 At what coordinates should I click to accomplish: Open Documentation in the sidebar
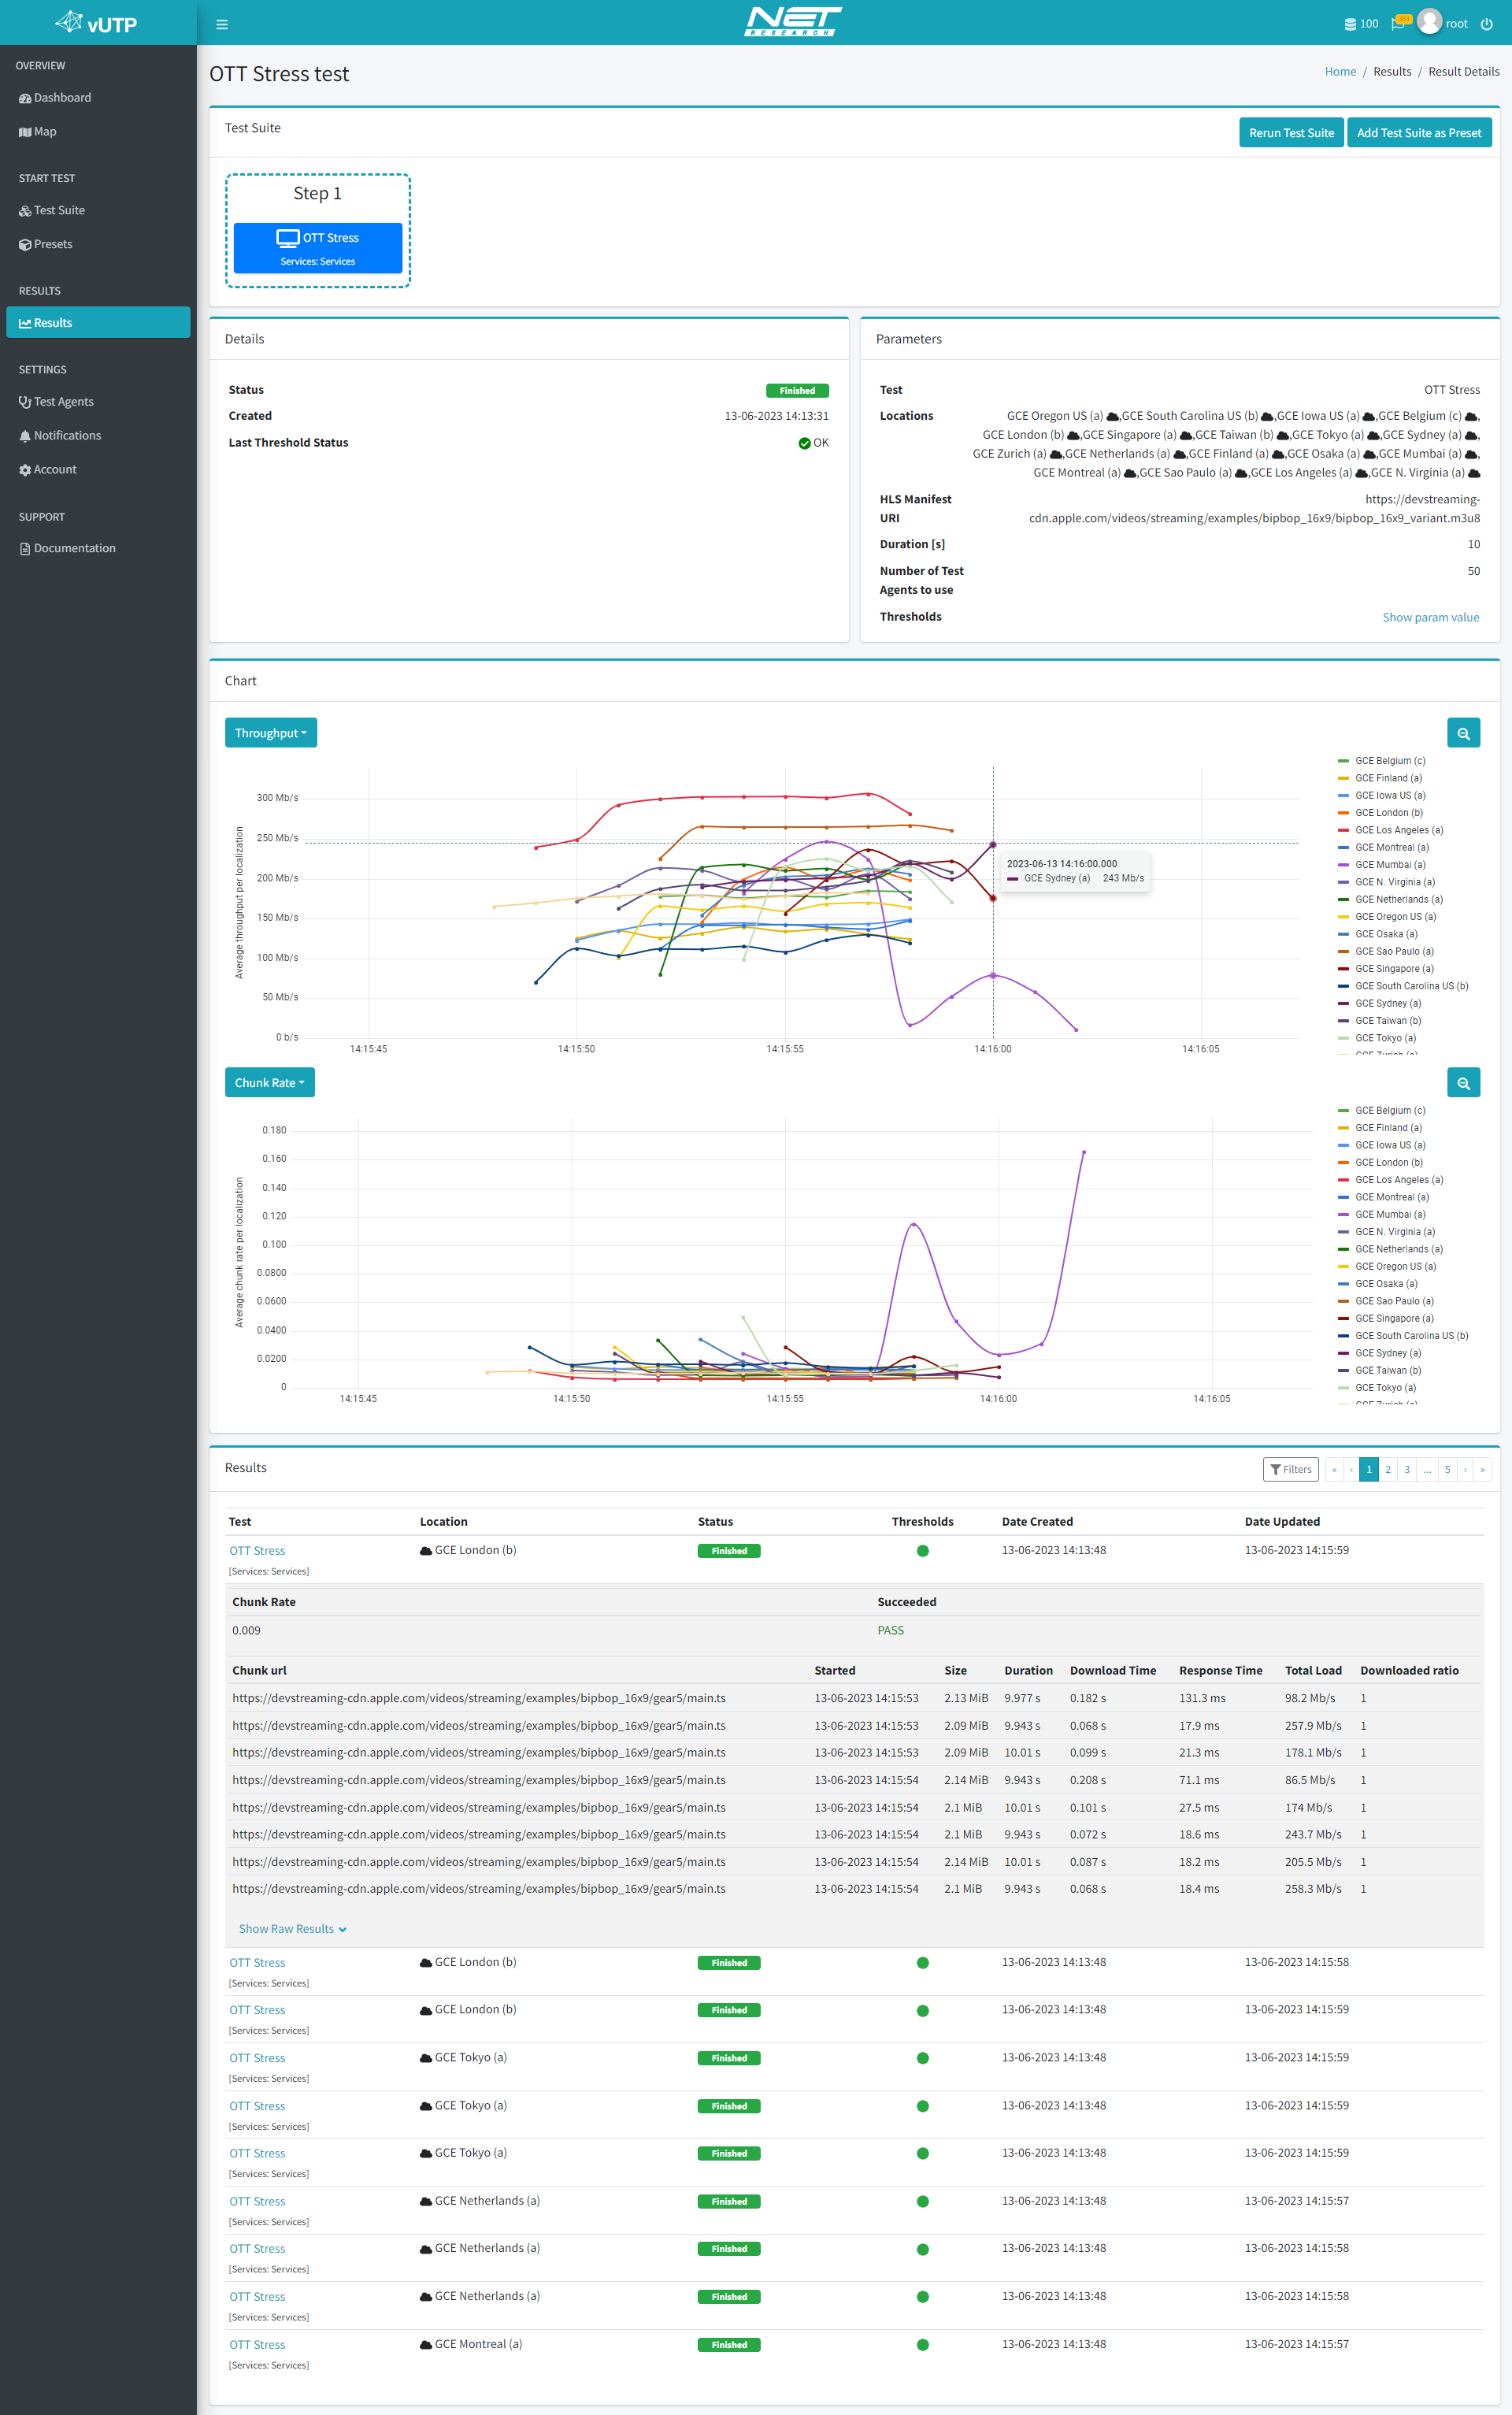point(98,549)
